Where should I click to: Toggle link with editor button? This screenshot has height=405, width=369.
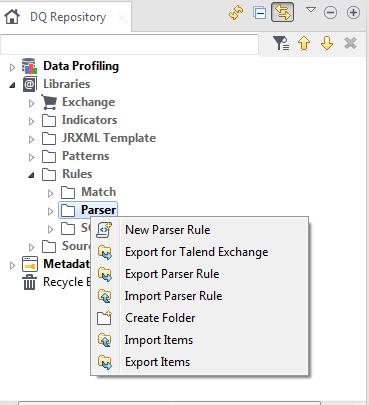282,12
